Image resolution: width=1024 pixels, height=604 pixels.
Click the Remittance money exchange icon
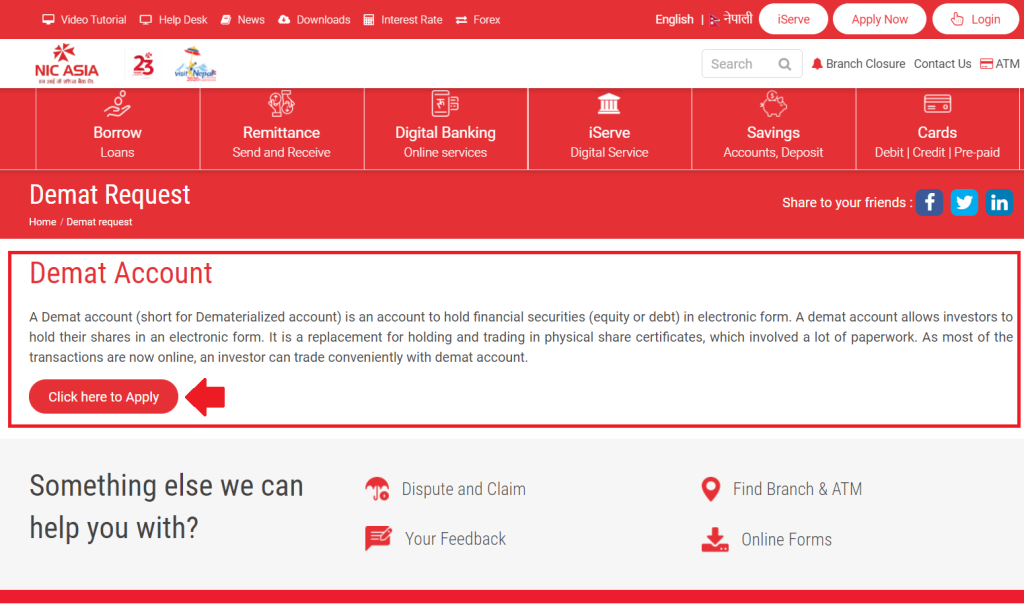pyautogui.click(x=281, y=104)
